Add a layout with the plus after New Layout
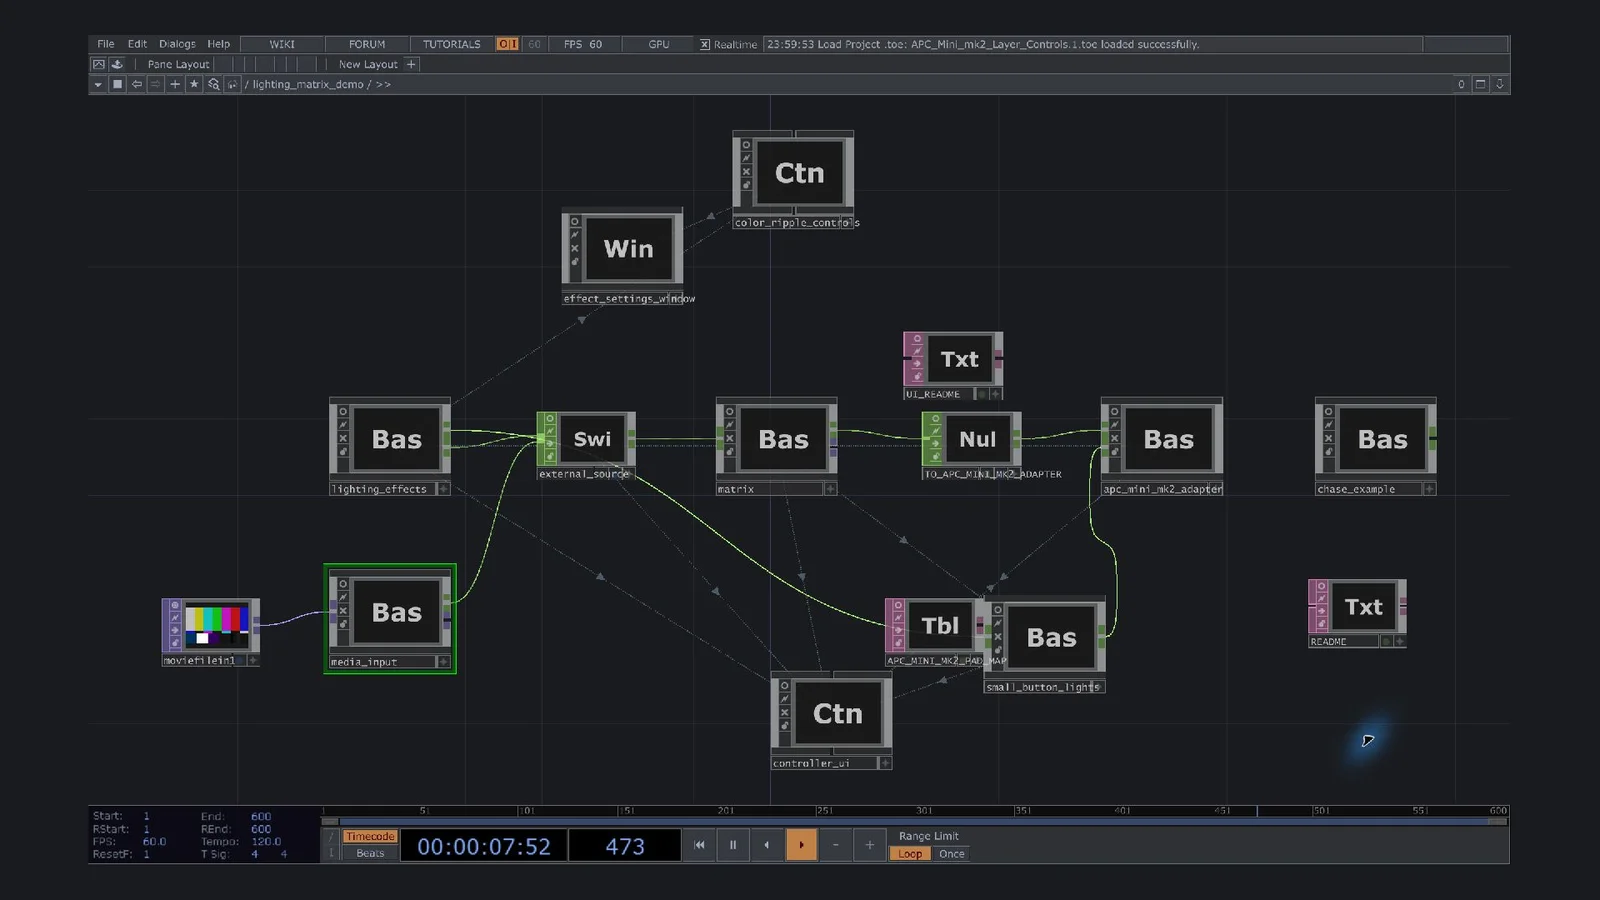 (411, 64)
